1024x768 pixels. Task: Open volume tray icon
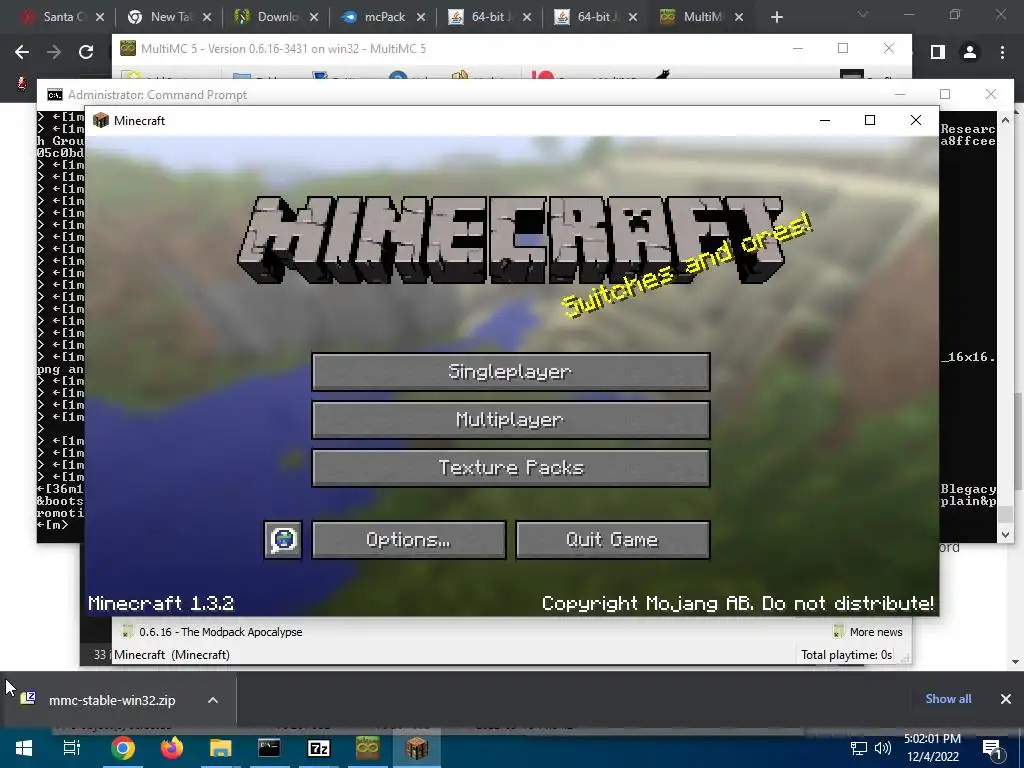tap(882, 748)
